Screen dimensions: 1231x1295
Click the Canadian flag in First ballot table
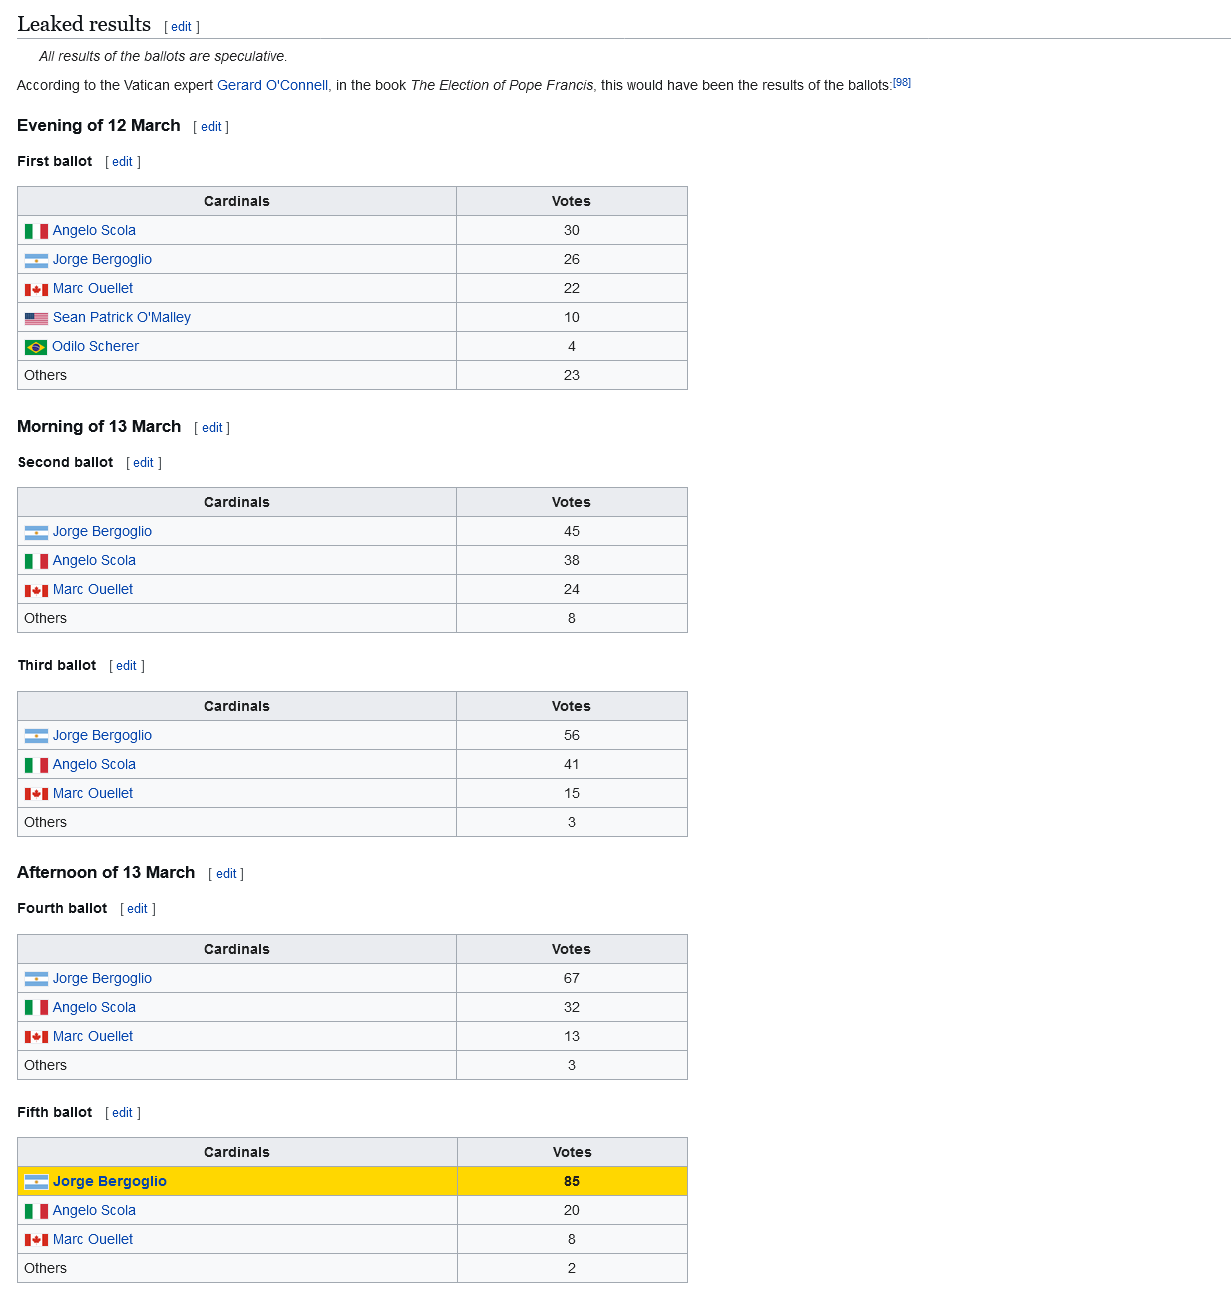coord(36,289)
